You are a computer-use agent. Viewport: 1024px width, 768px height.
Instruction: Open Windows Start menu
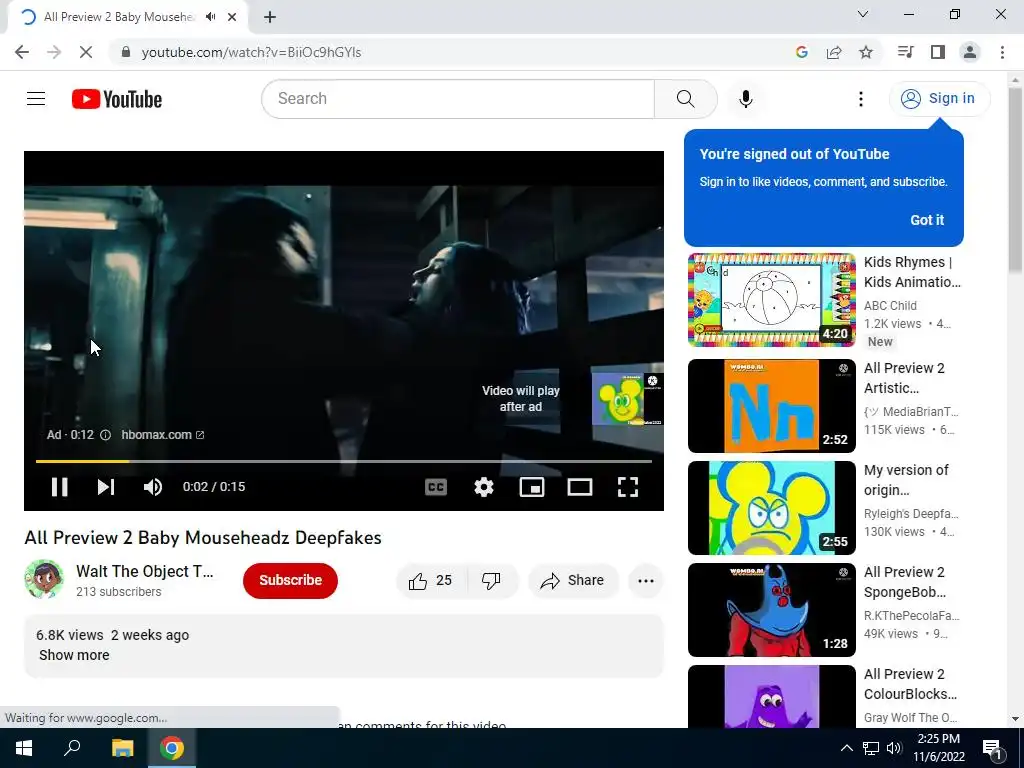pyautogui.click(x=24, y=748)
